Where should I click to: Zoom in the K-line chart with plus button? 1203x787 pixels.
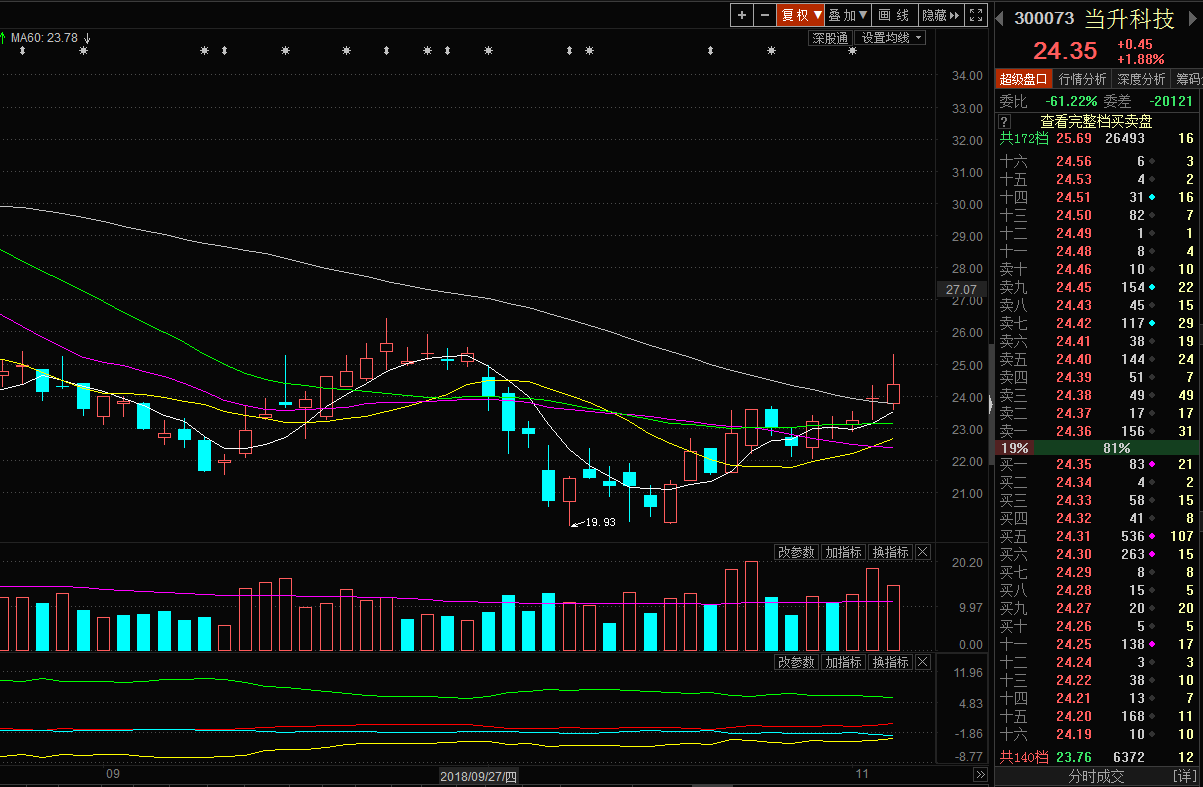click(741, 15)
